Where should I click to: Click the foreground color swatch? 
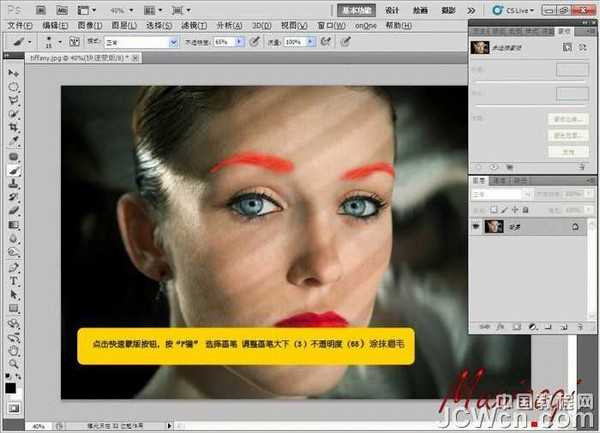(x=11, y=386)
